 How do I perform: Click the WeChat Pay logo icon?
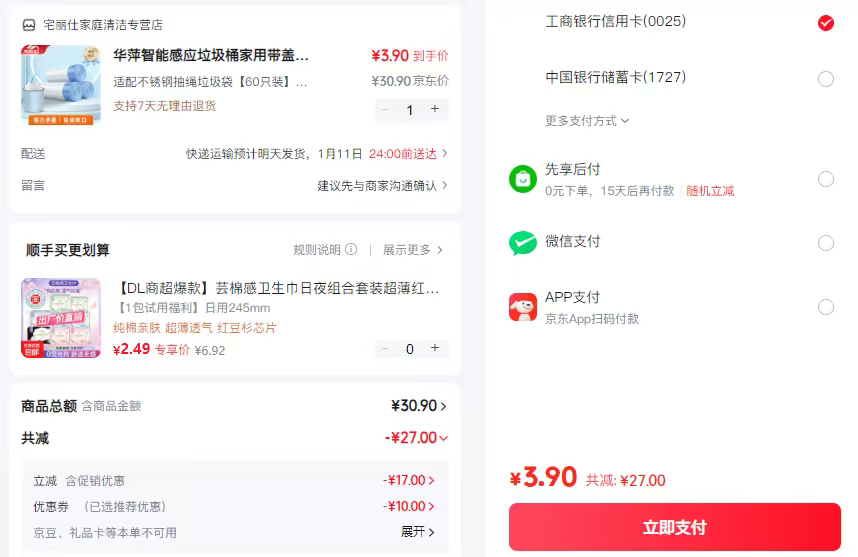(523, 243)
